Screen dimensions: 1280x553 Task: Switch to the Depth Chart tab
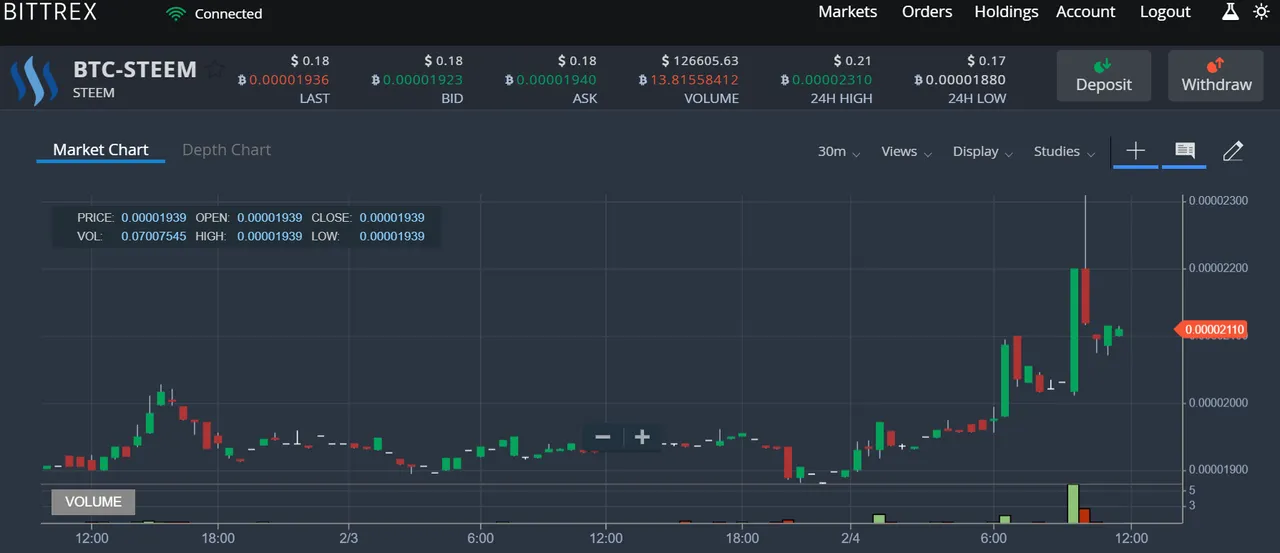coord(226,150)
